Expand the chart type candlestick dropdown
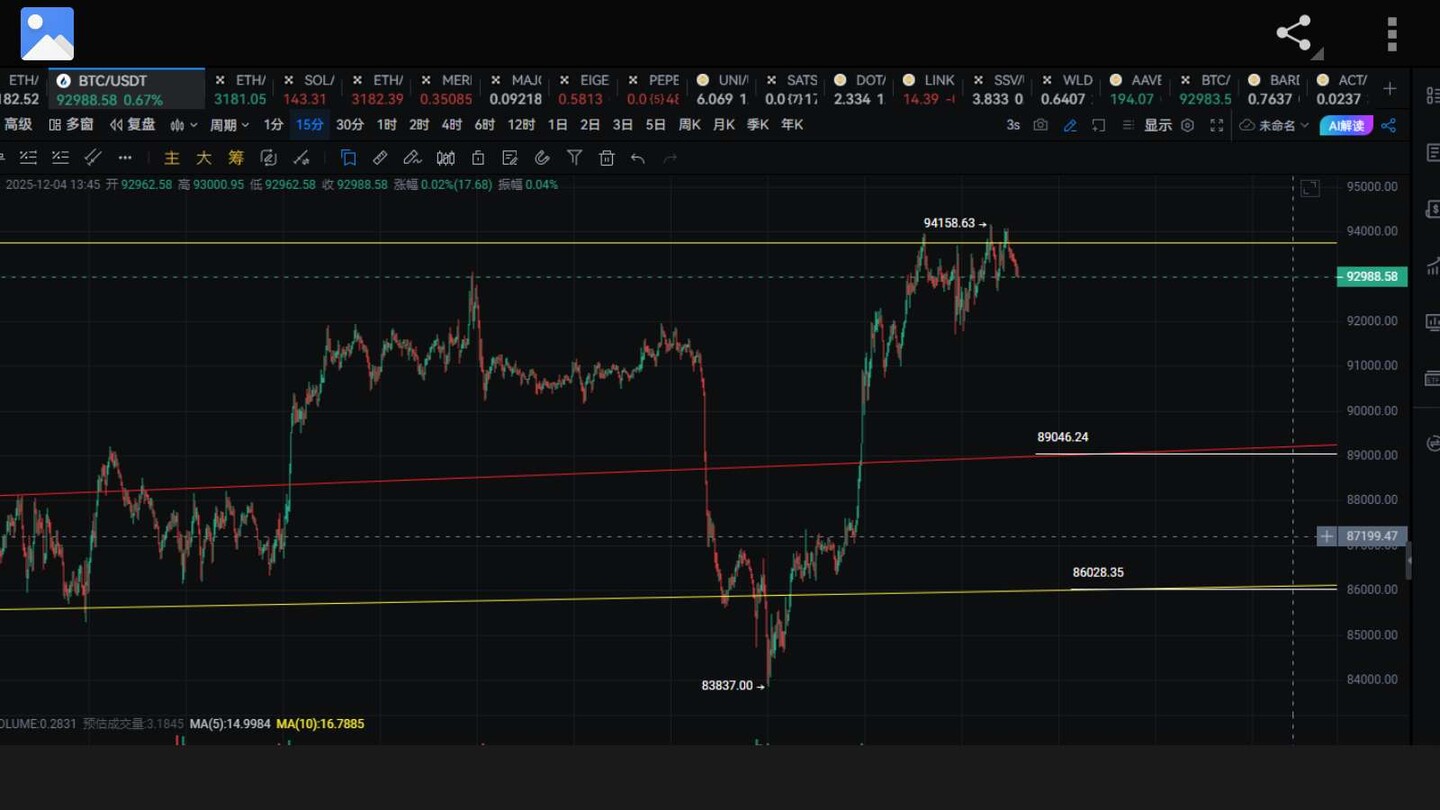 coord(183,125)
